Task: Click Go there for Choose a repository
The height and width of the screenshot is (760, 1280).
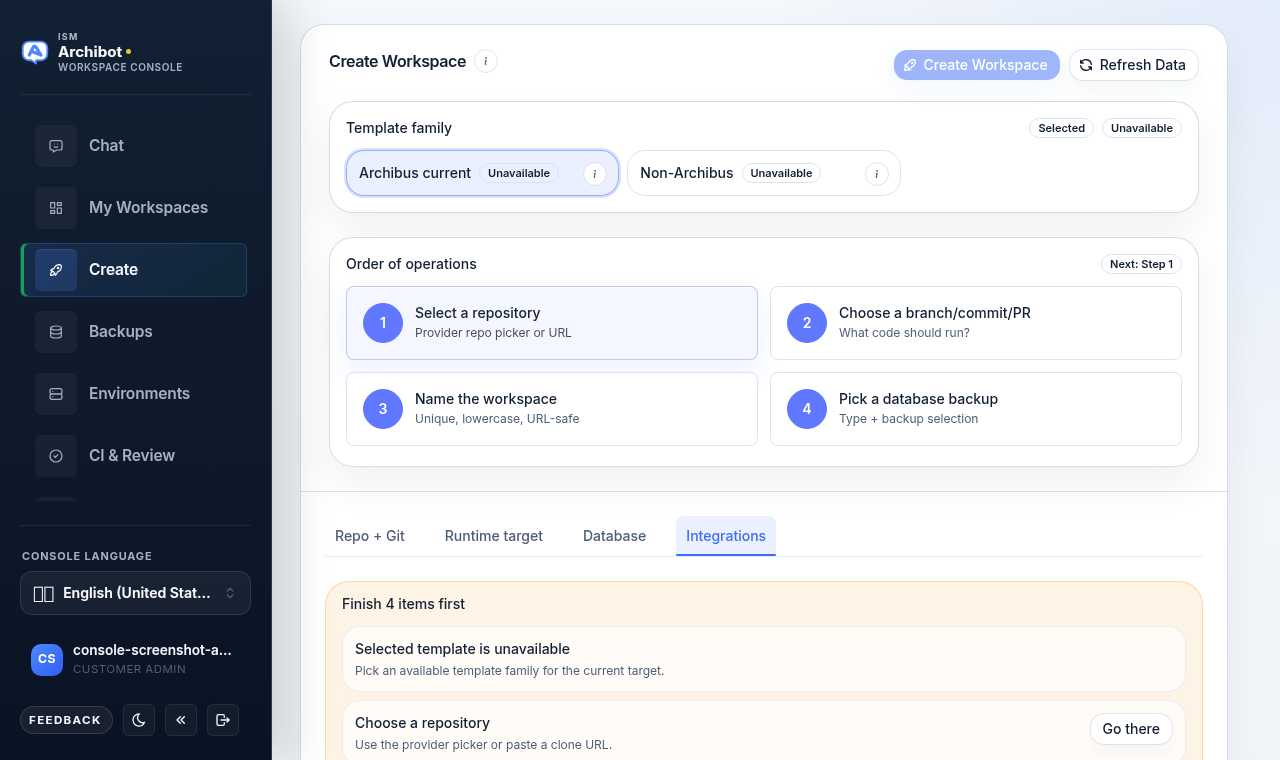Action: click(x=1131, y=729)
